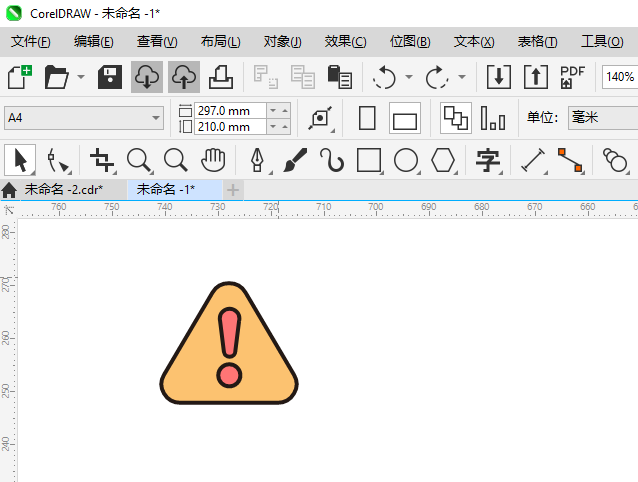Increase page width with up stepper
This screenshot has width=638, height=482.
(x=285, y=111)
